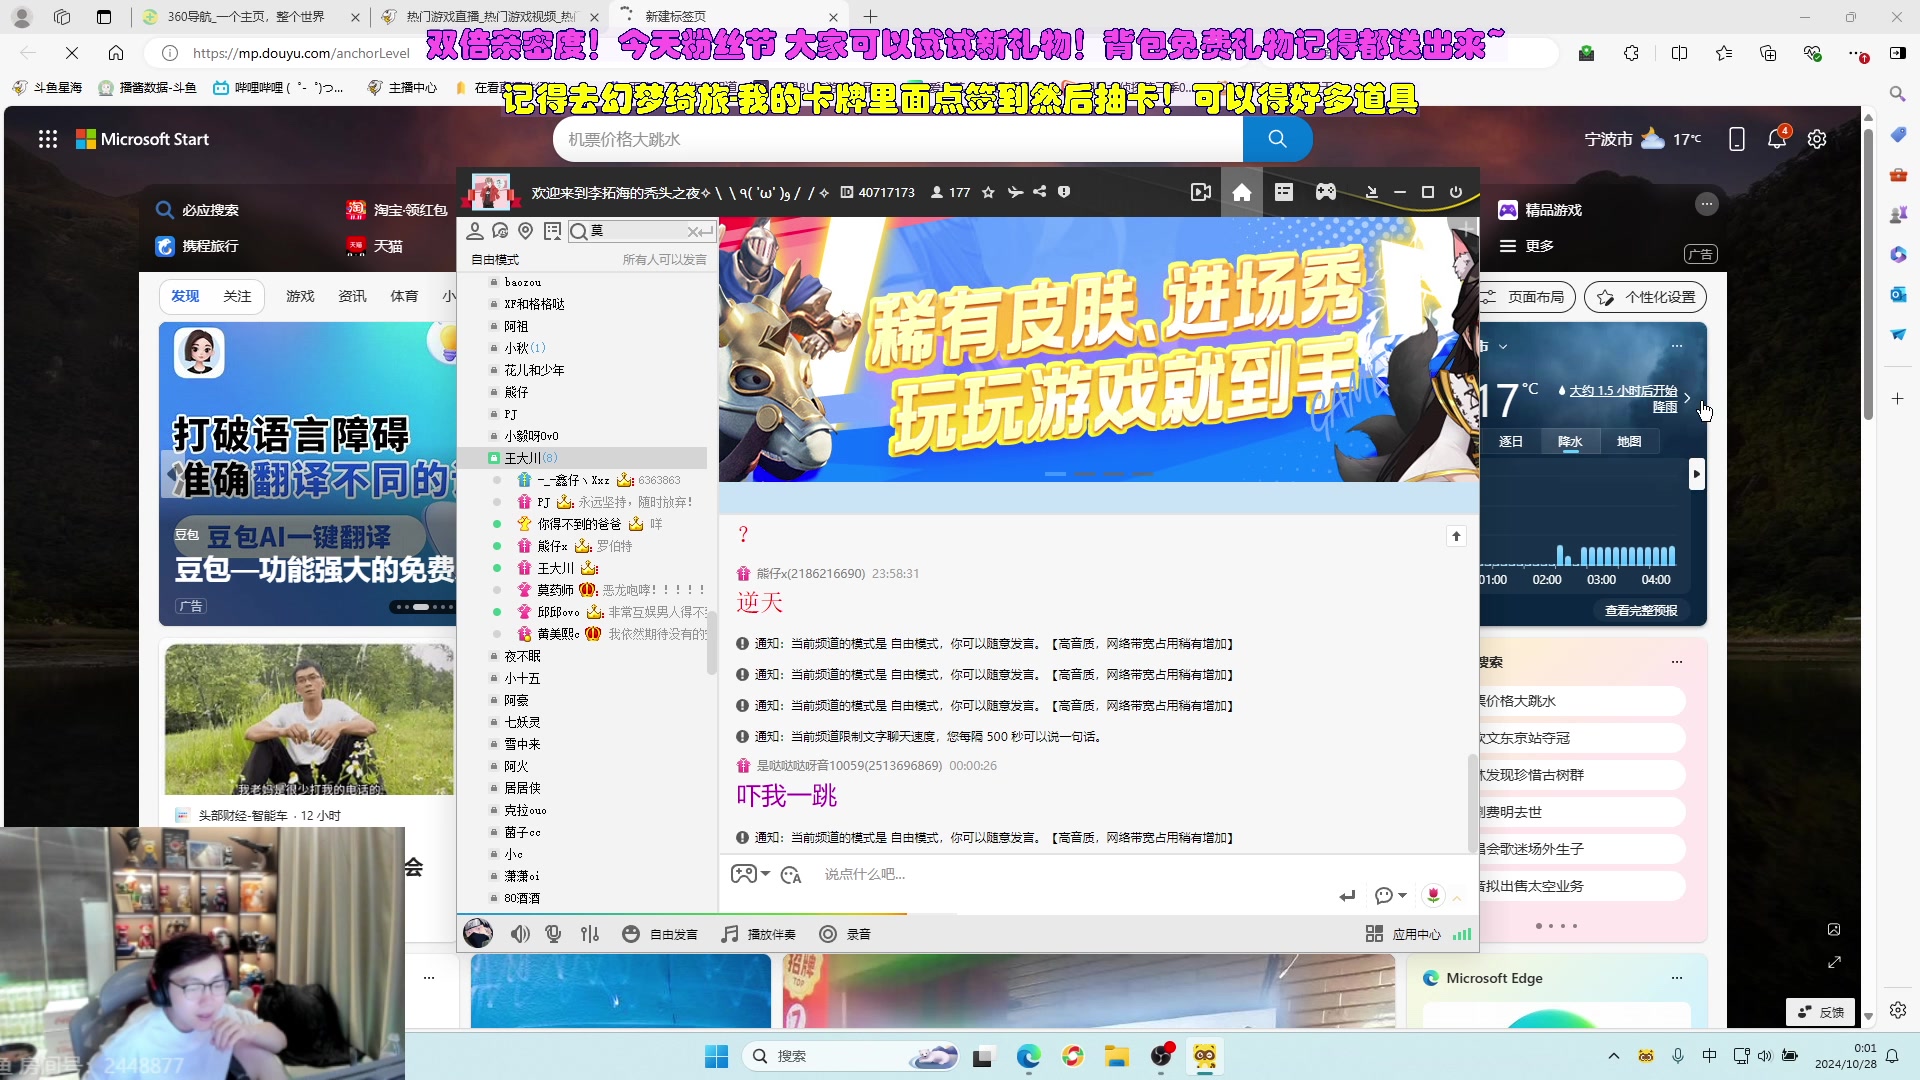Clear the member search box with X
Image resolution: width=1920 pixels, height=1080 pixels.
point(693,231)
